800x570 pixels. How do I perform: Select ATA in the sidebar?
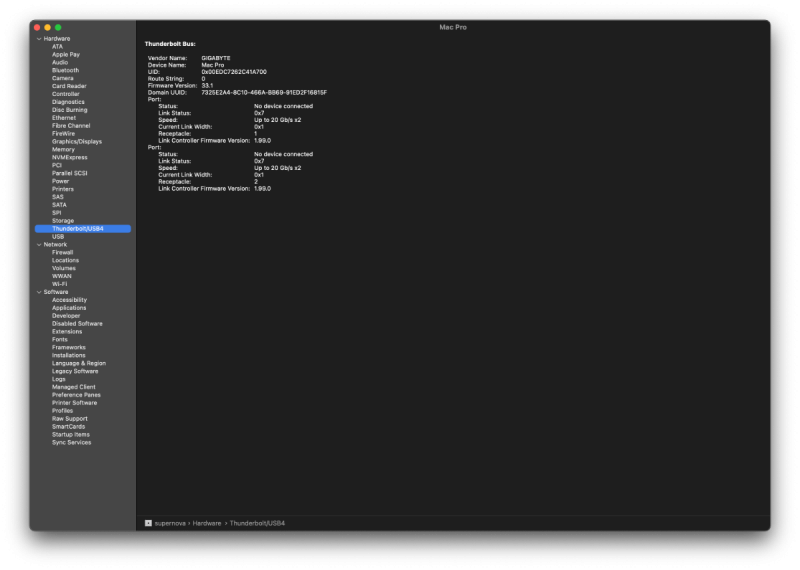[57, 46]
